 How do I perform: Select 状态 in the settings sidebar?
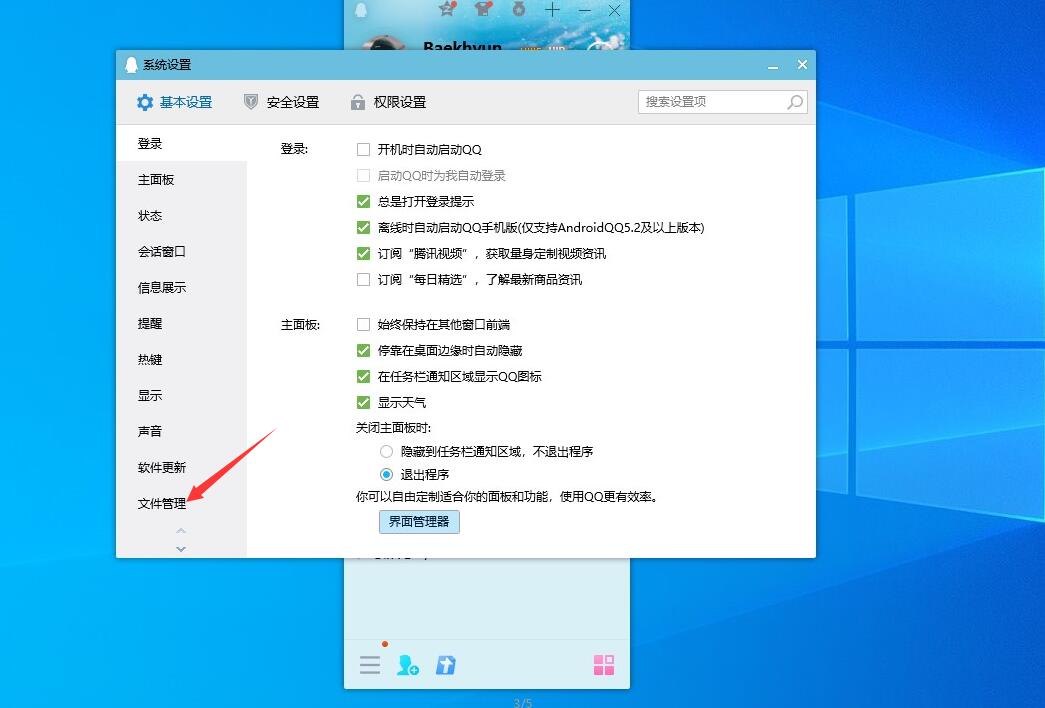181,215
